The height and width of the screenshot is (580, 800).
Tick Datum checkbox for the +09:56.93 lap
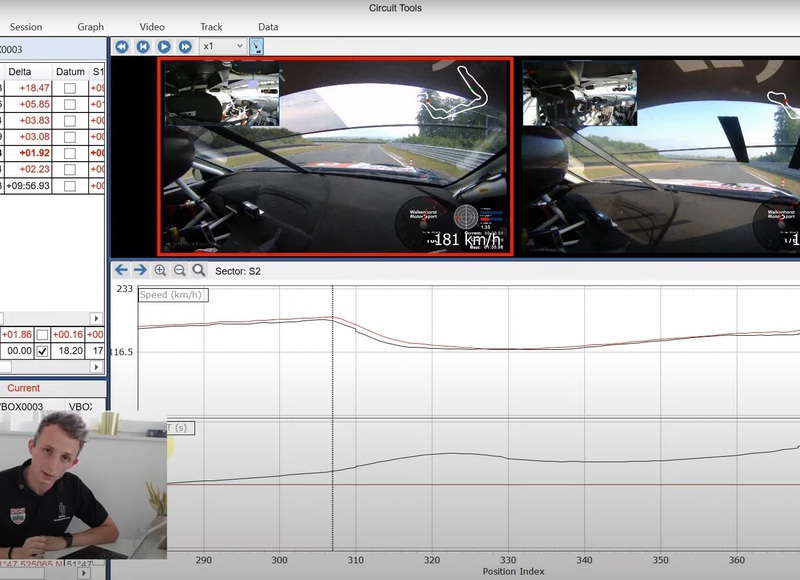coord(70,186)
